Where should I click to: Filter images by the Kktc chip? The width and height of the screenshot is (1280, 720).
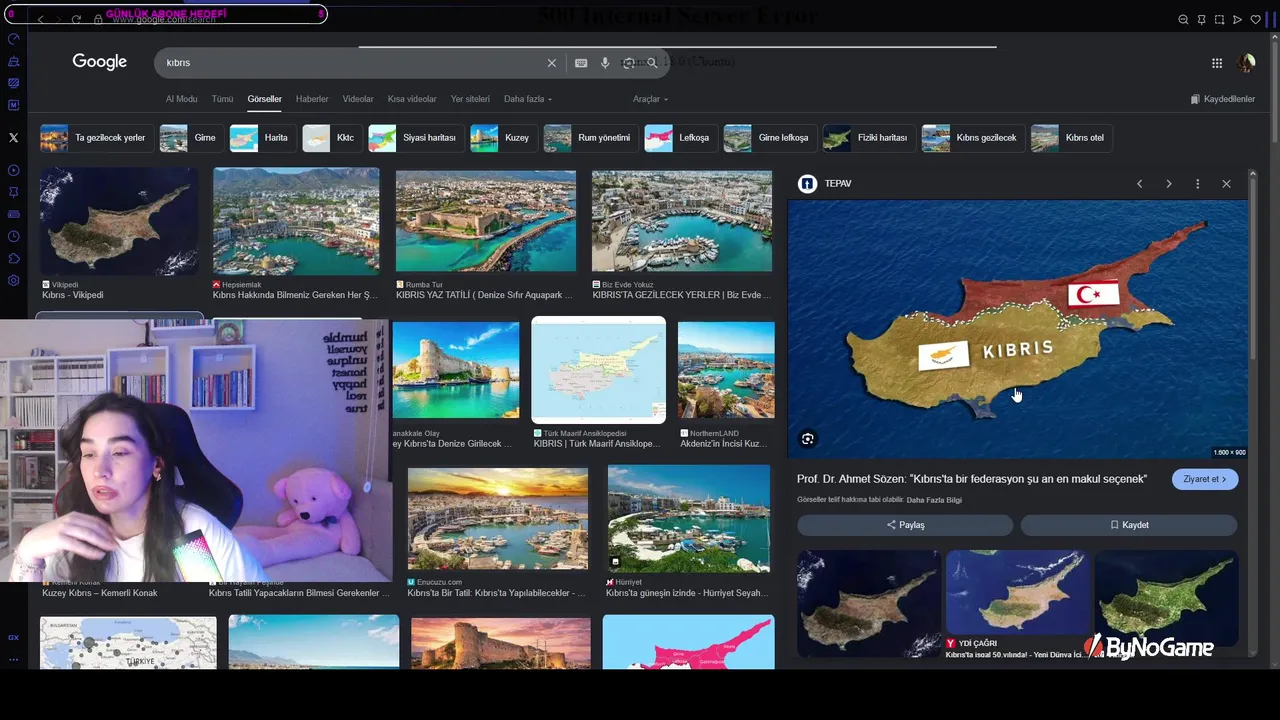(331, 138)
